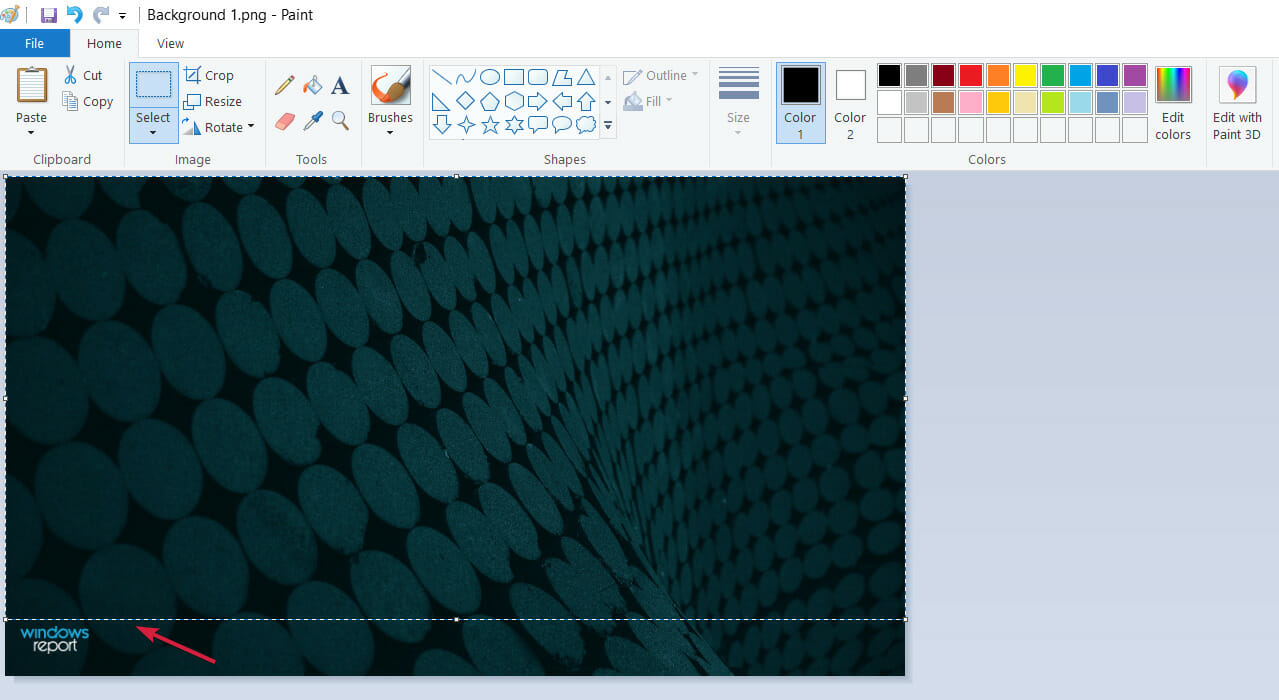The image size is (1279, 700).
Task: Choose the Triangle shape
Action: (586, 77)
